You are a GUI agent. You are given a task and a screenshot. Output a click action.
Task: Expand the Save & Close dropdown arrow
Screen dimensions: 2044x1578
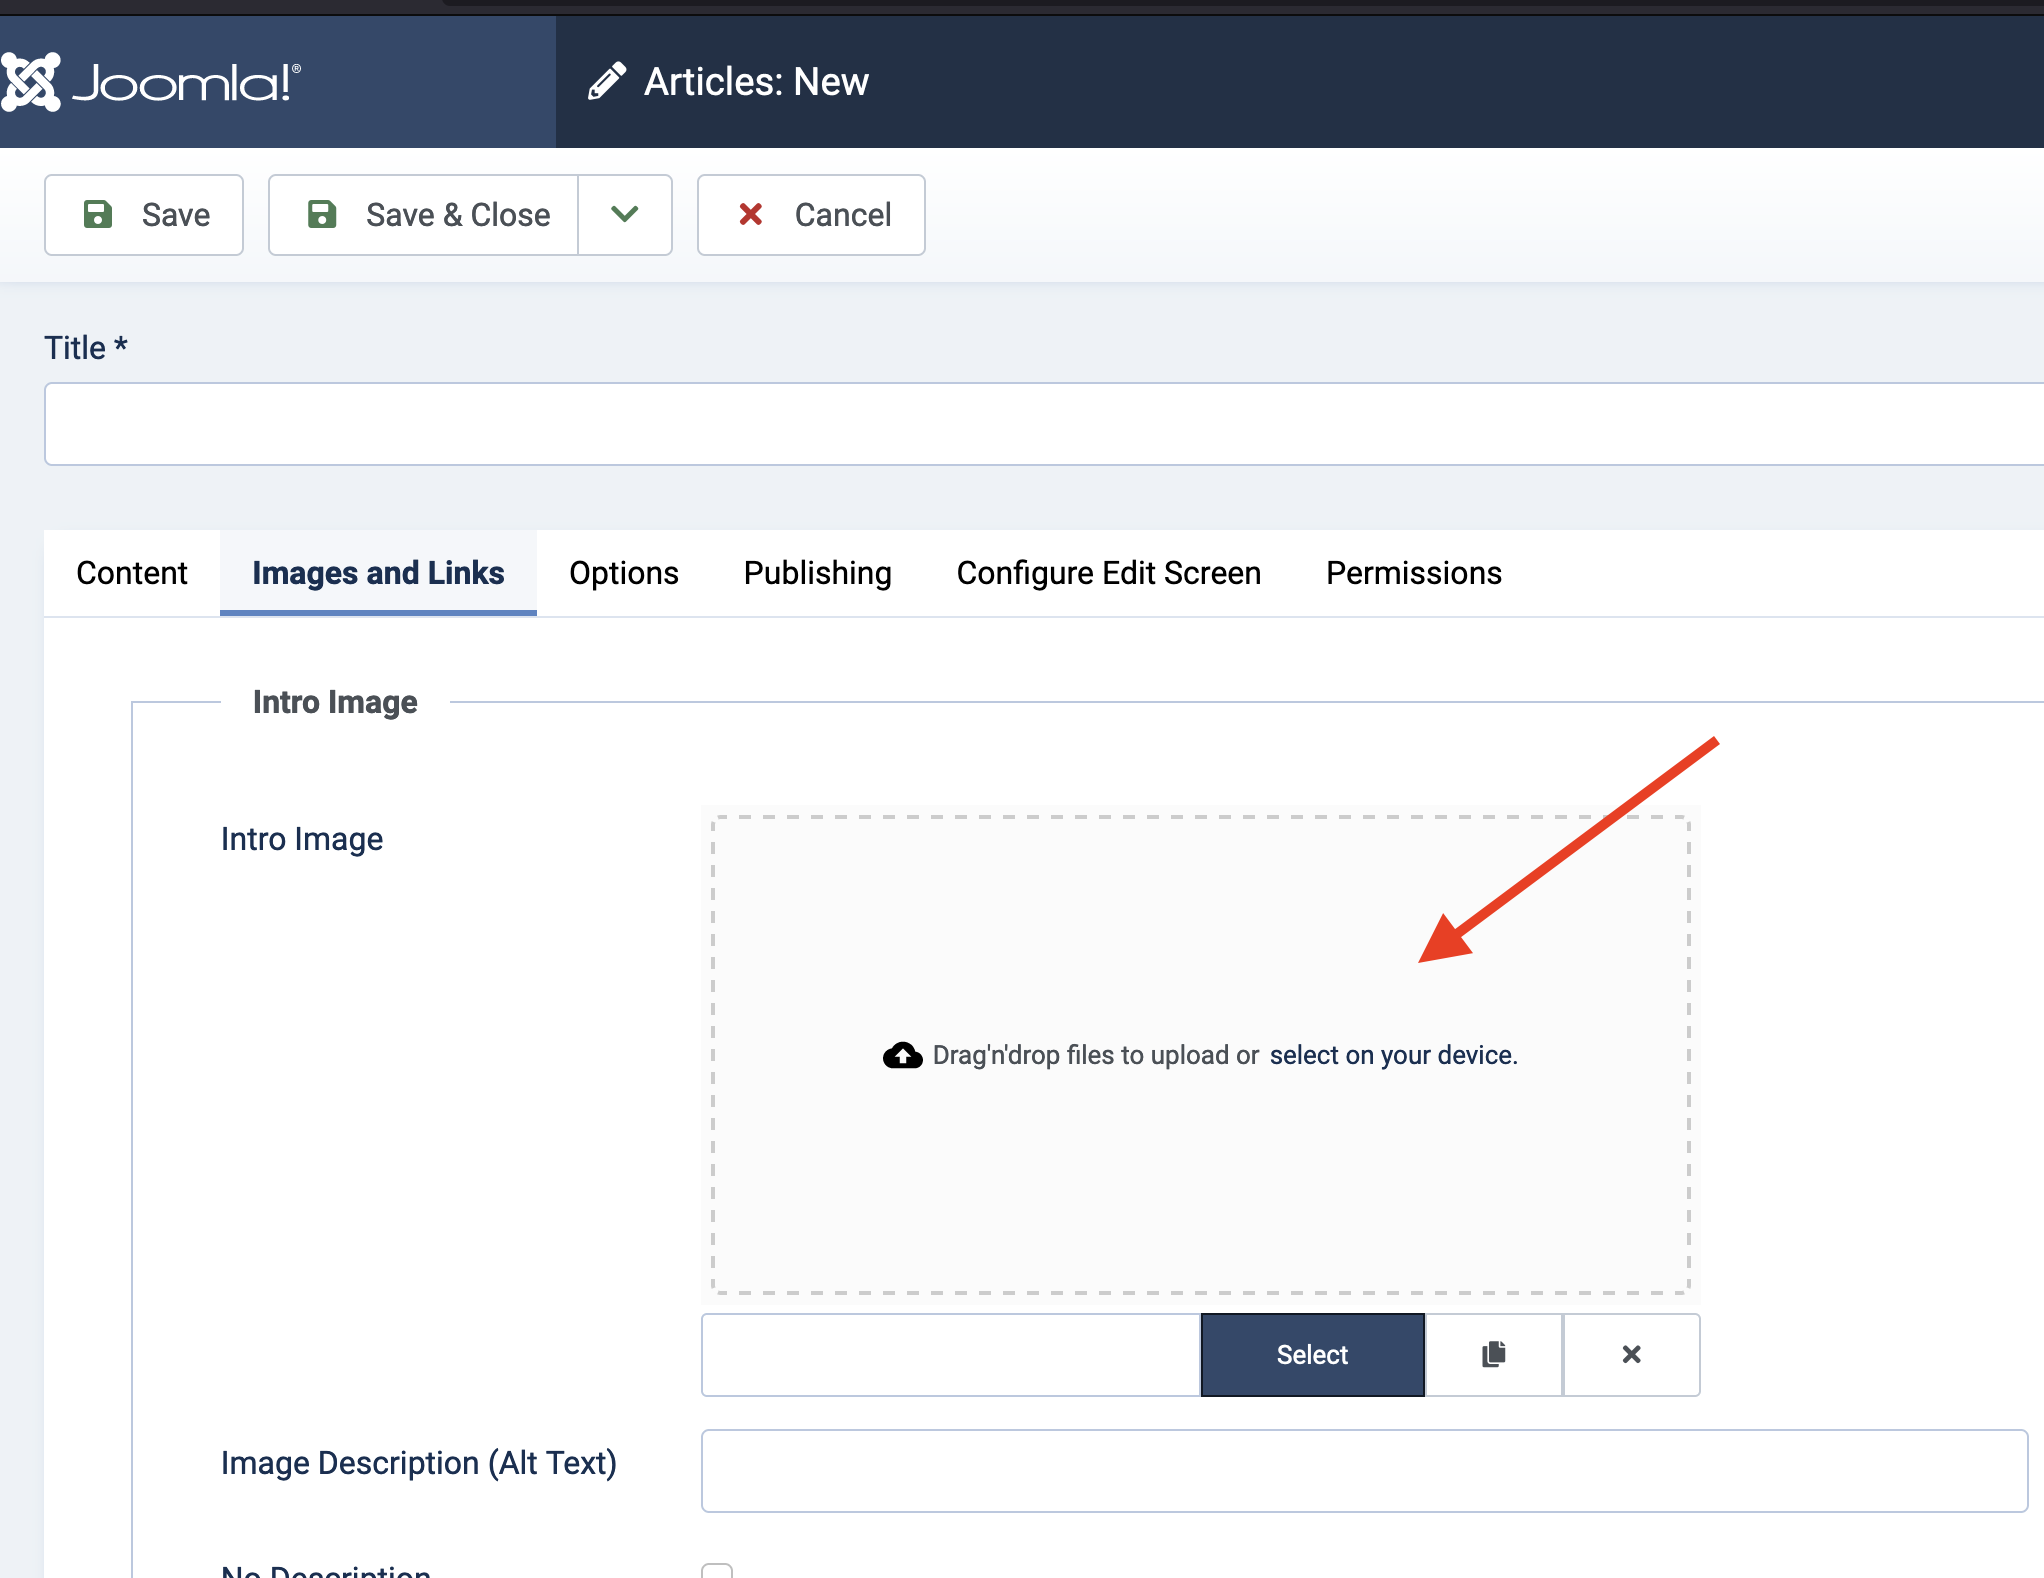pos(625,215)
